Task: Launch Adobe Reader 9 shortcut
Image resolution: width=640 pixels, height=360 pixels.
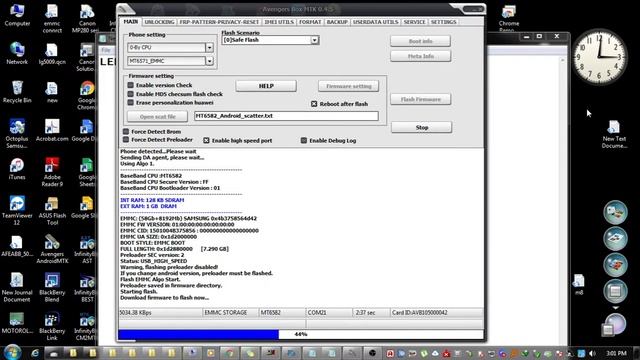Action: click(x=52, y=172)
